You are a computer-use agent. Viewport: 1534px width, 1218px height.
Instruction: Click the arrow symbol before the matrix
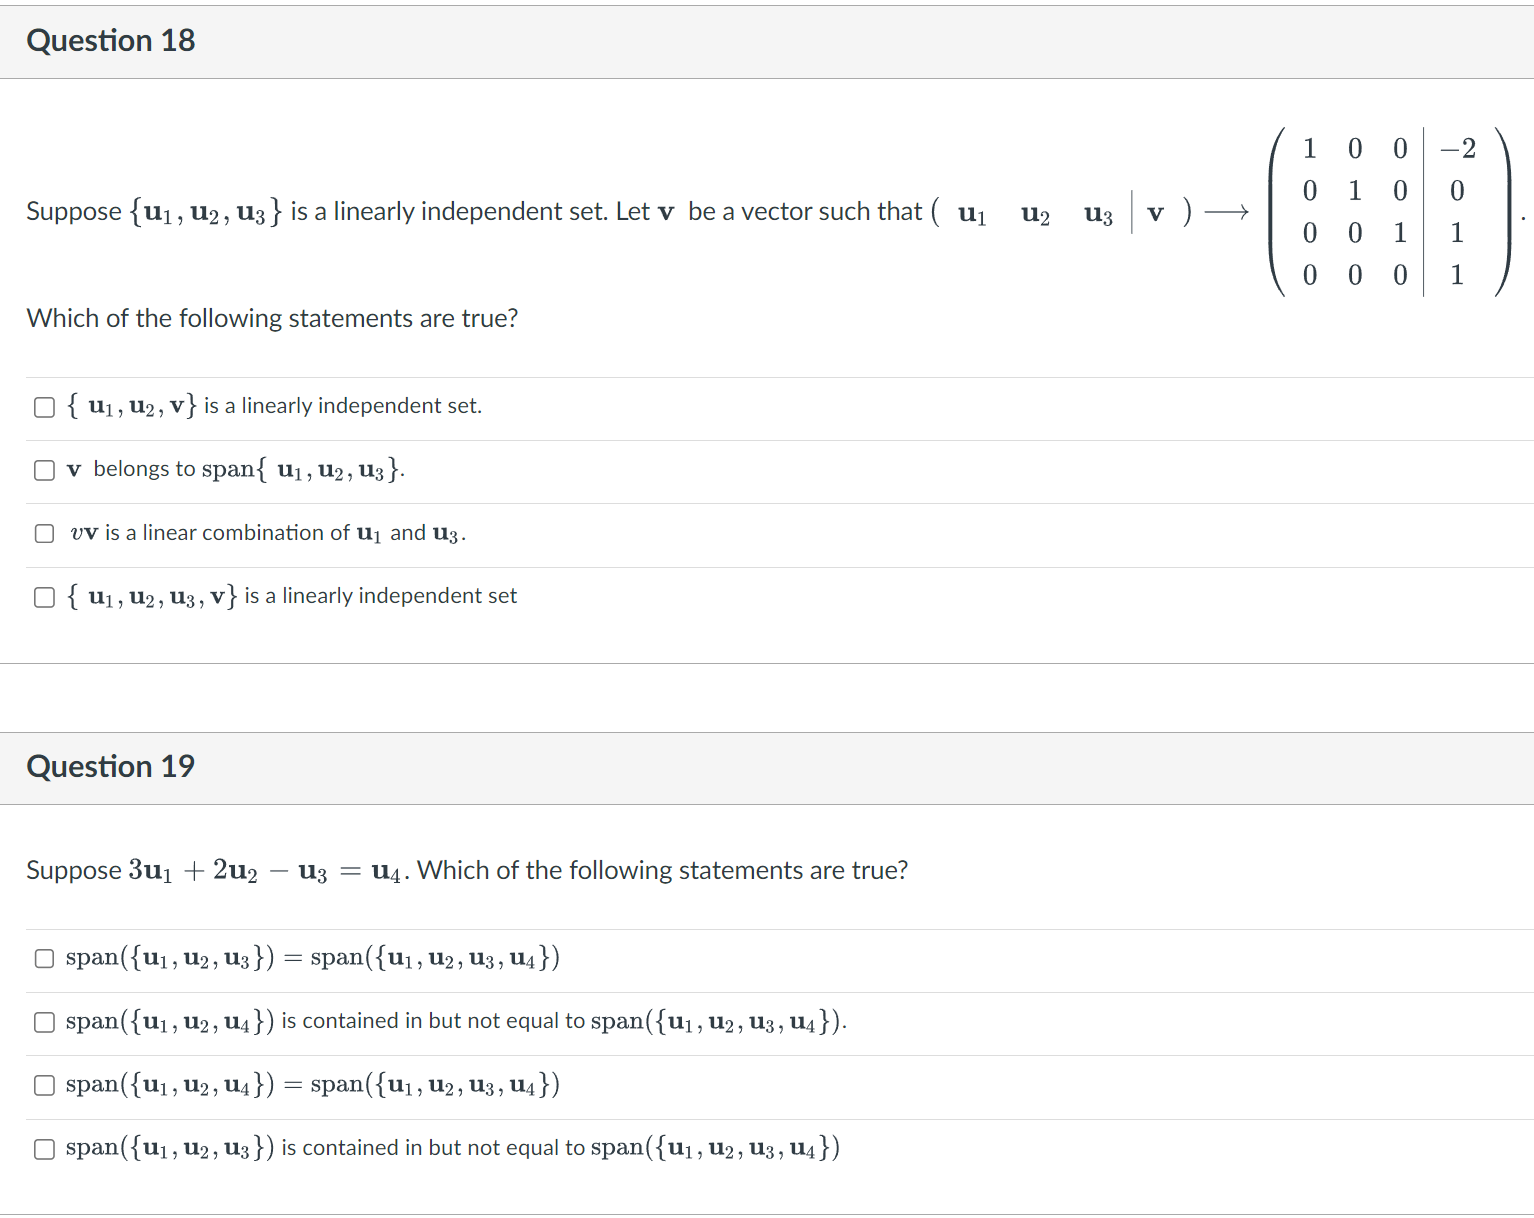[1225, 211]
